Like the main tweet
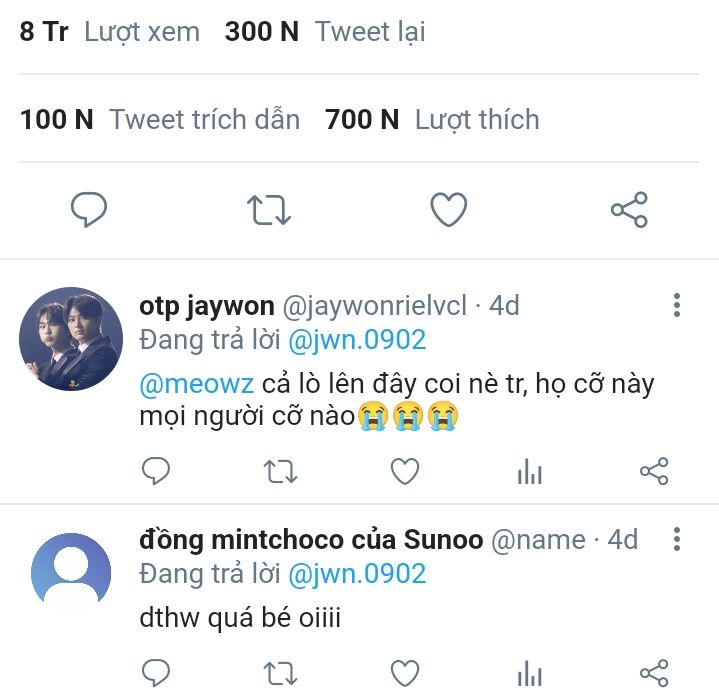This screenshot has height=699, width=719. tap(449, 210)
